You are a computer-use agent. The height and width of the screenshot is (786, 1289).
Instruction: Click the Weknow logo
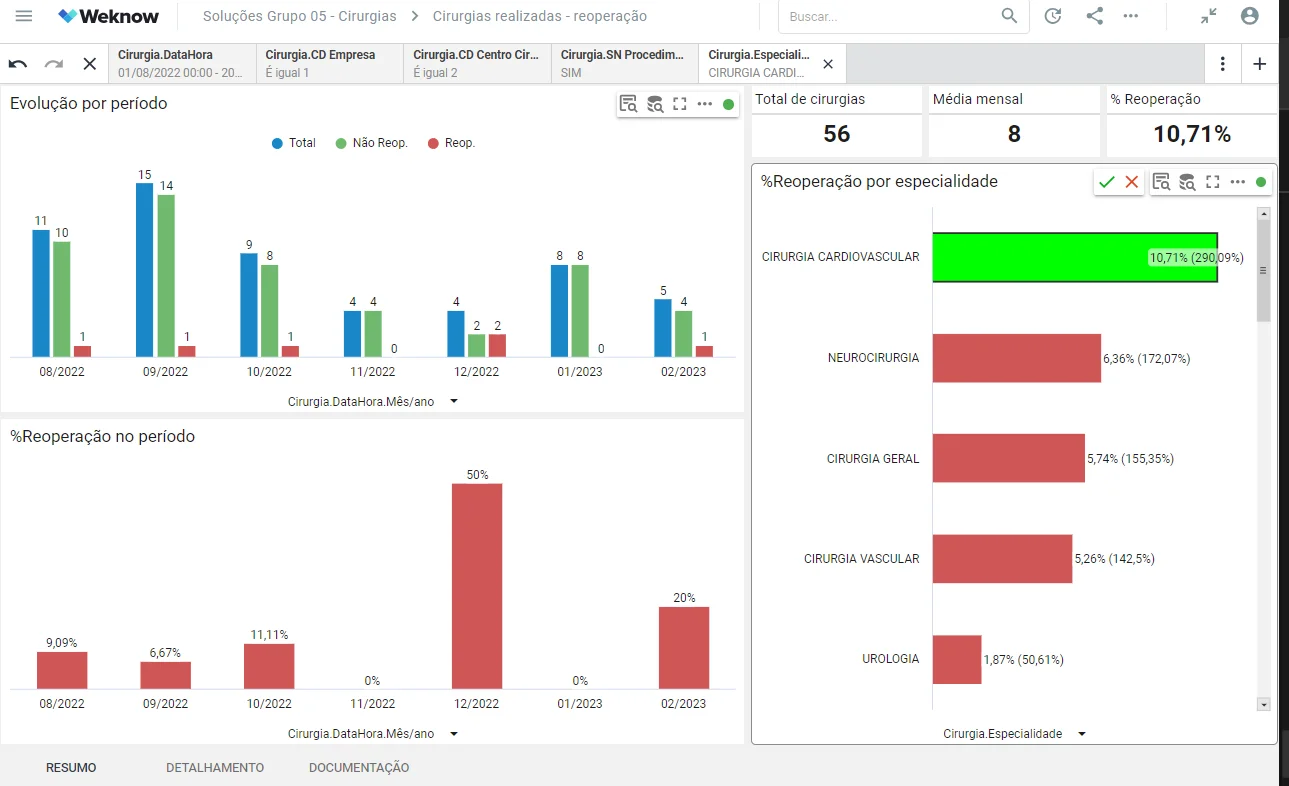tap(107, 16)
